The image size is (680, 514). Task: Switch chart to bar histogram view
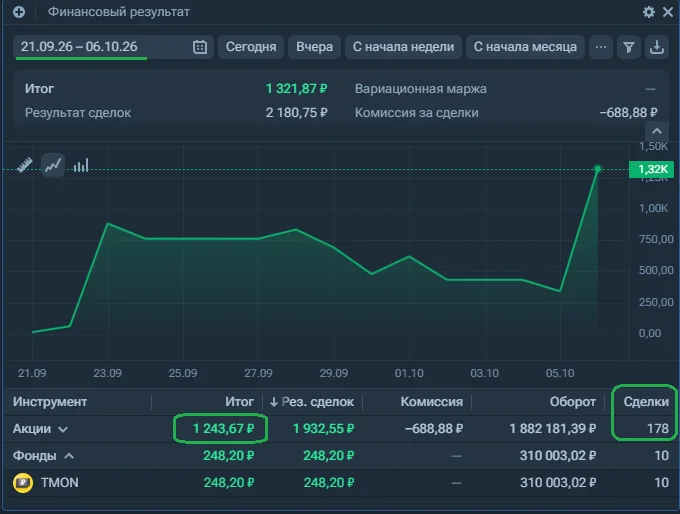pyautogui.click(x=81, y=165)
